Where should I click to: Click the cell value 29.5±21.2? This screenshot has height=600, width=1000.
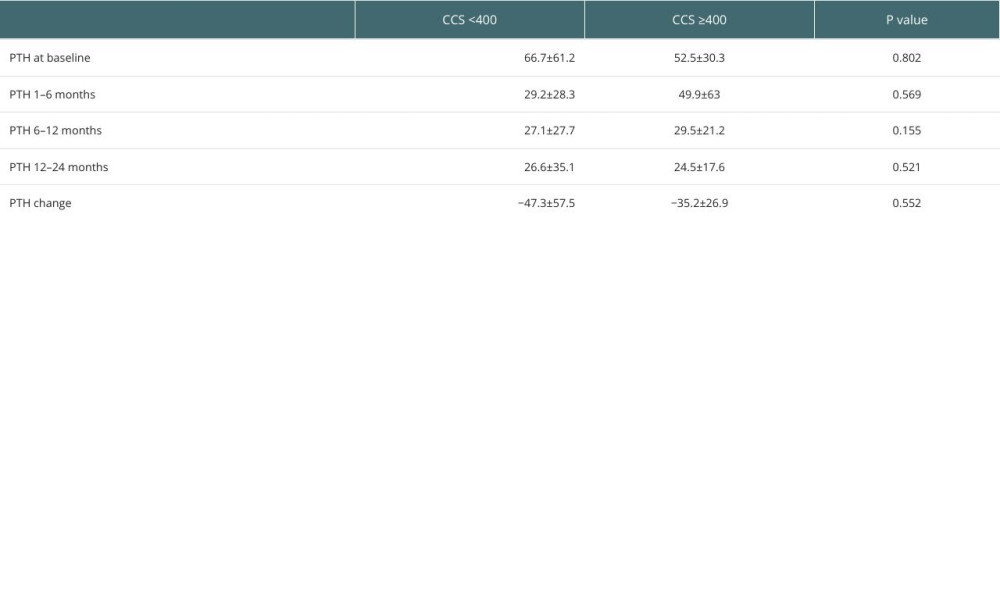(699, 130)
